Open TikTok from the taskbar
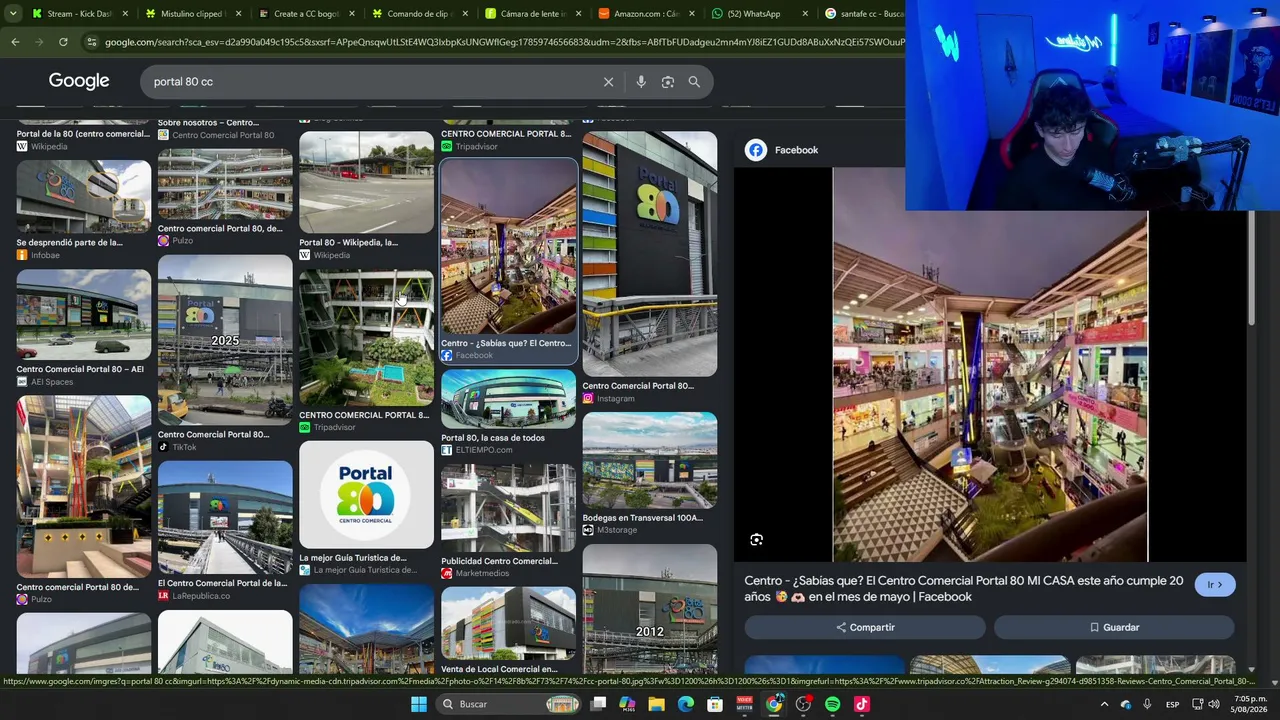Image resolution: width=1280 pixels, height=720 pixels. tap(862, 704)
